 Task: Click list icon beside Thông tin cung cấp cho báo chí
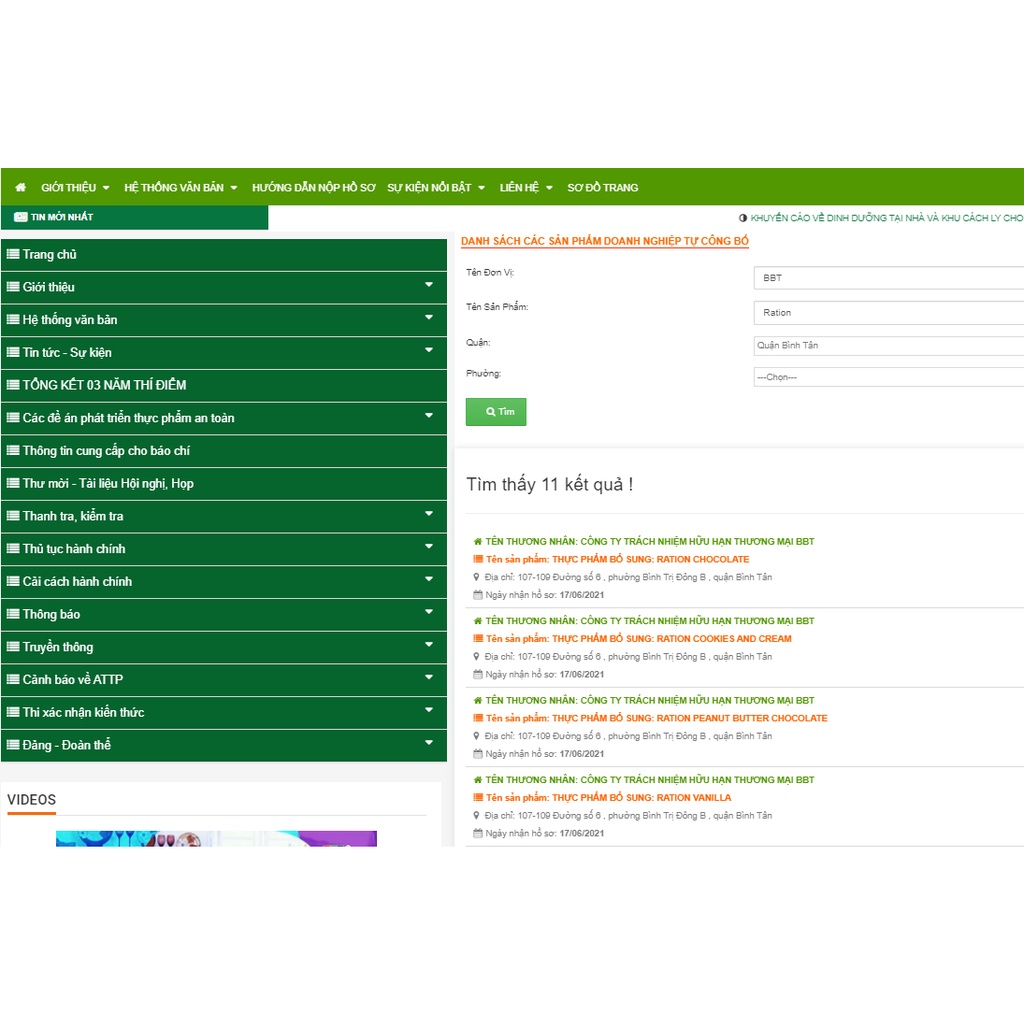tap(13, 451)
